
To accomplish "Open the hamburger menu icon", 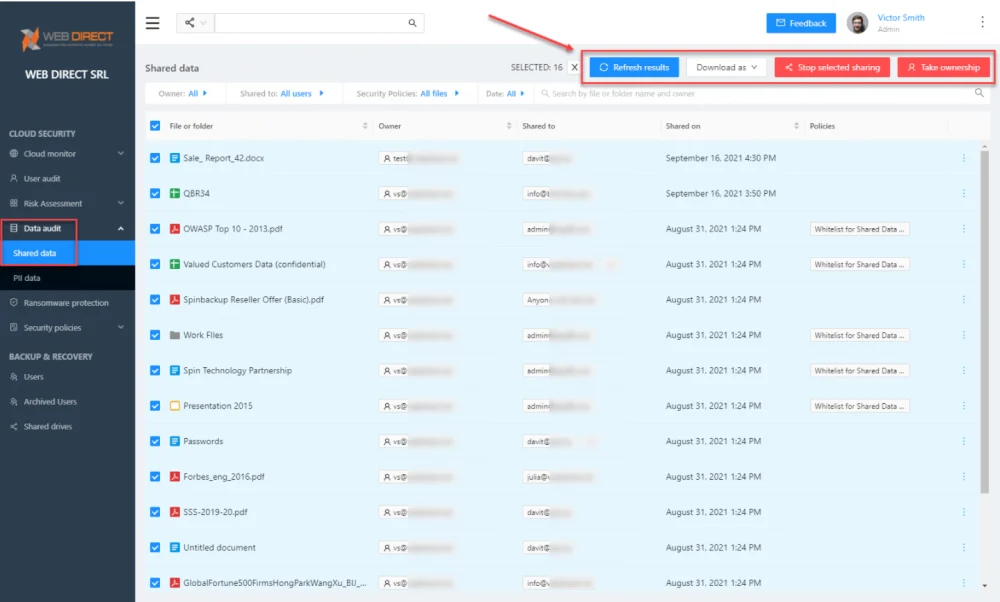I will (152, 23).
